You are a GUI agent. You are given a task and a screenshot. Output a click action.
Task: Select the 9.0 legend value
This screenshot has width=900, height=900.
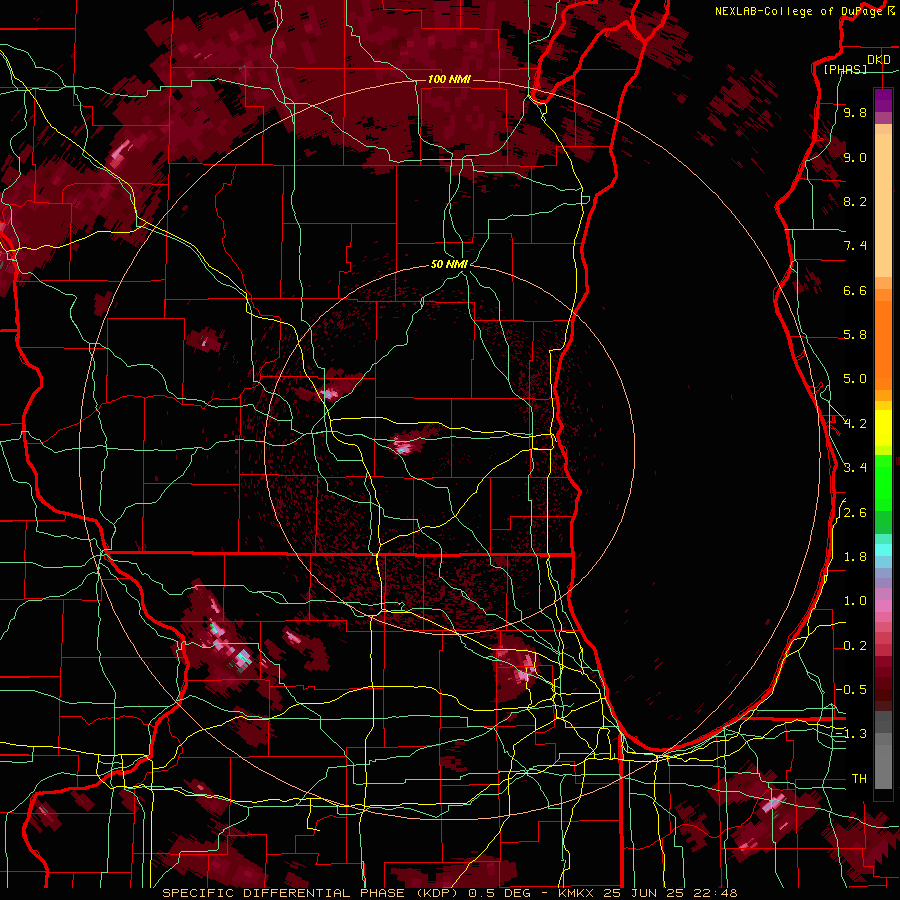855,157
